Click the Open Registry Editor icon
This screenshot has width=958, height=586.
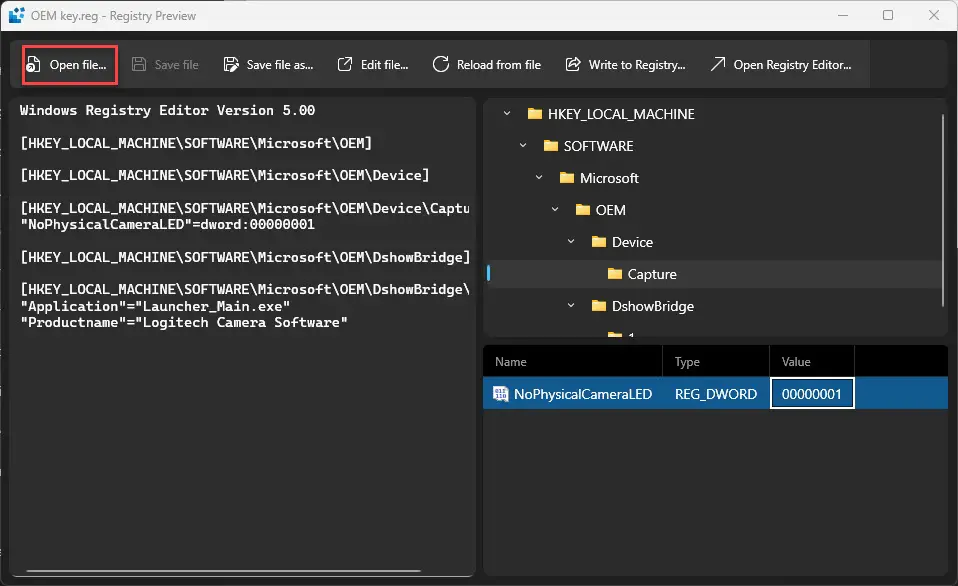tap(718, 65)
